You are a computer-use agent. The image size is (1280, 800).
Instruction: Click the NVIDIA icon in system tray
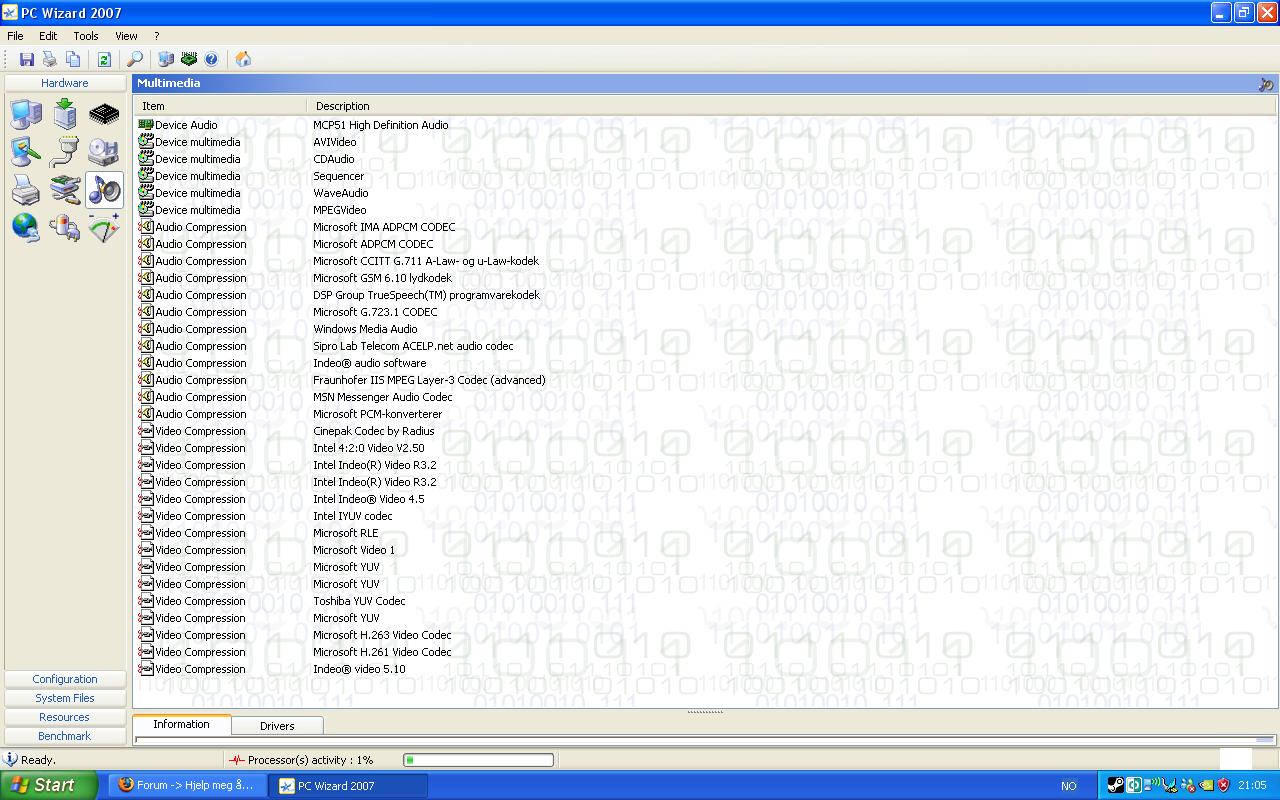pos(1207,785)
